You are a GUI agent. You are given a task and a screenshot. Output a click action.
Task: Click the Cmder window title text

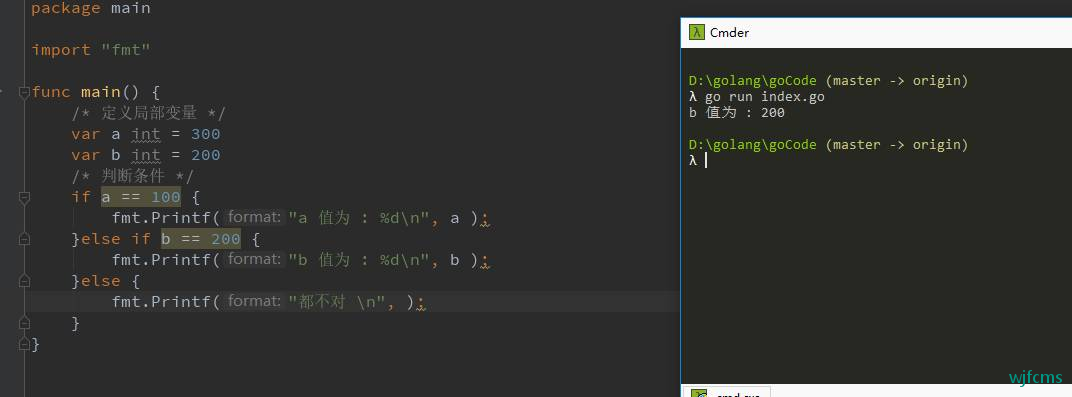[x=729, y=32]
